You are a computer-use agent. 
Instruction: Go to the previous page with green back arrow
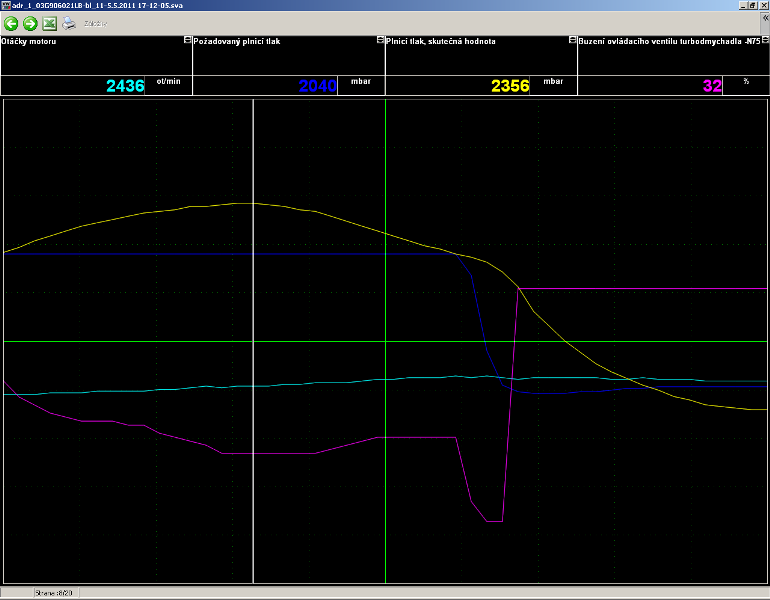coord(11,24)
